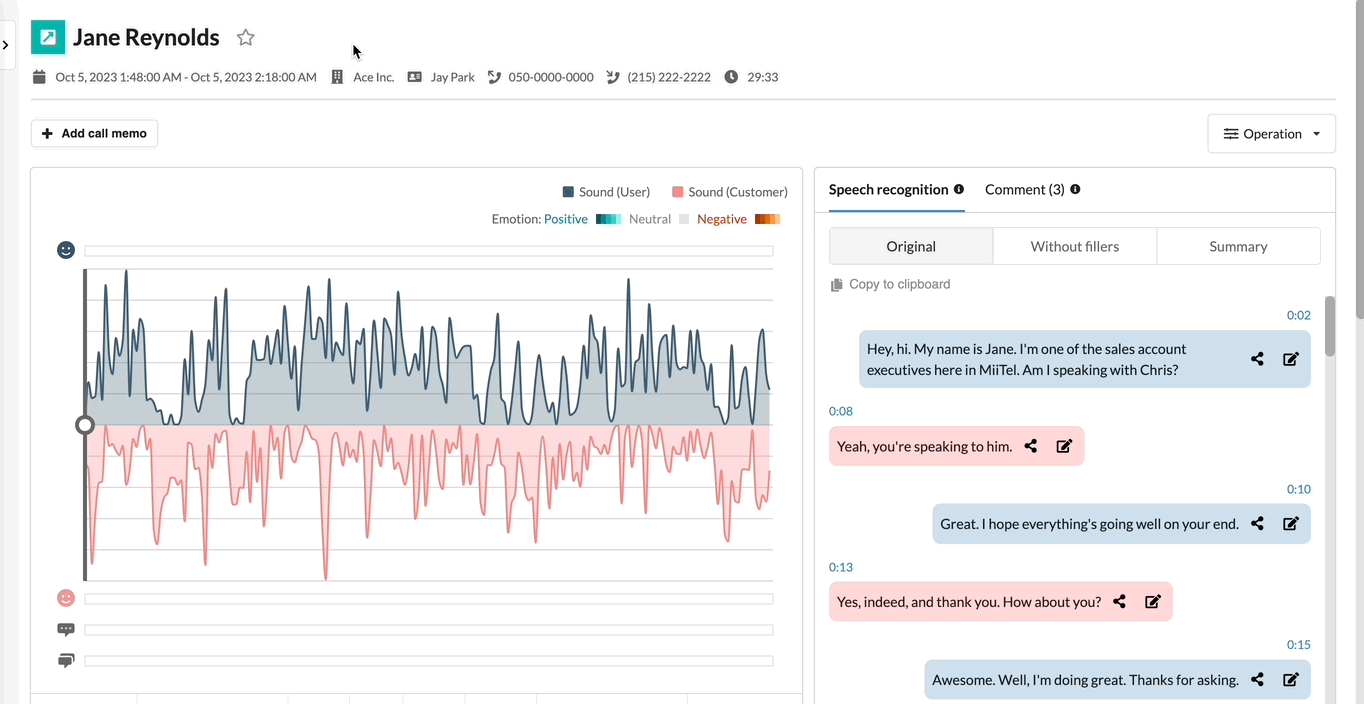
Task: Share the "Great. I hope everything's going well" line
Action: pos(1257,523)
